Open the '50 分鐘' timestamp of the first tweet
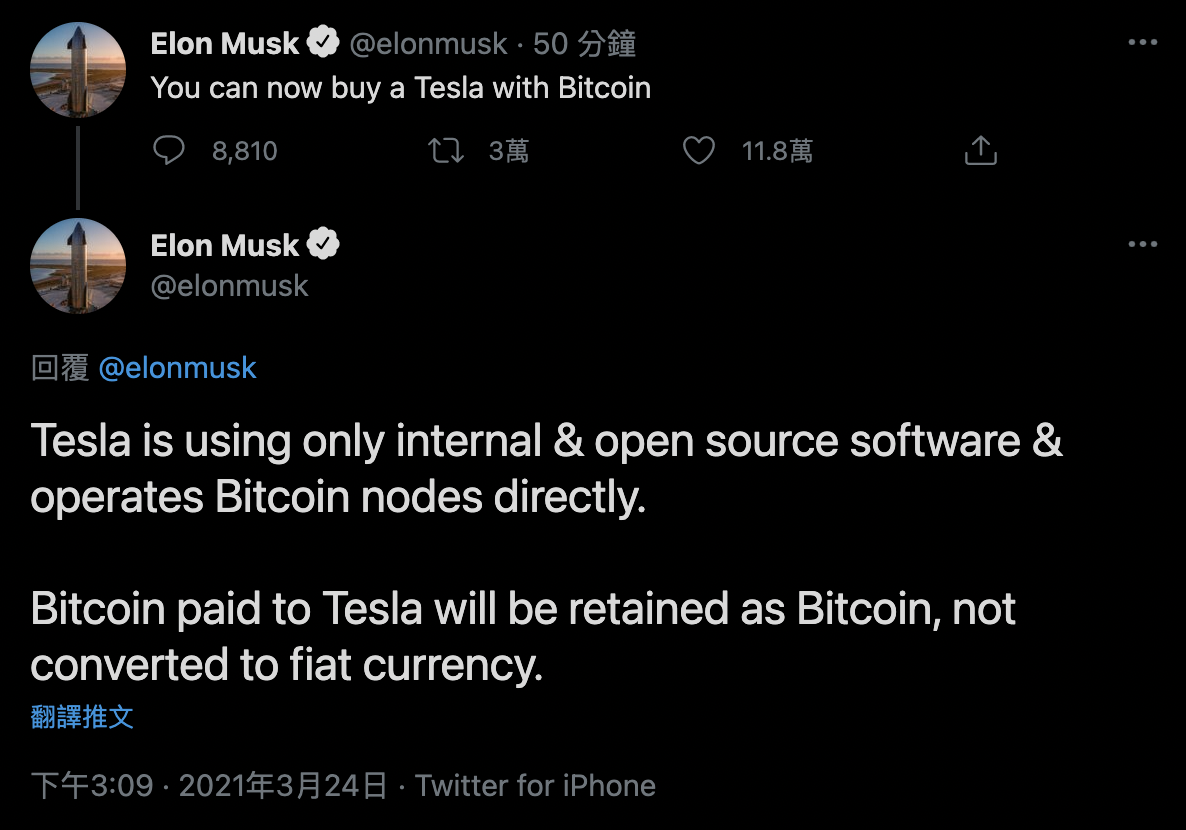 click(584, 43)
